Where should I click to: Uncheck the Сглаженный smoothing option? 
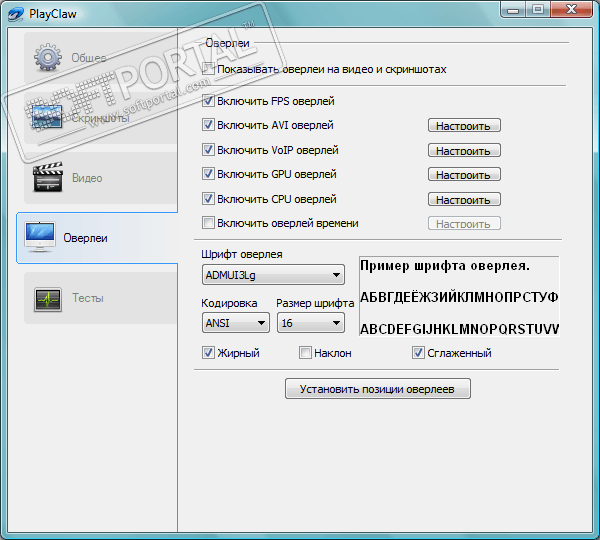pyautogui.click(x=418, y=352)
